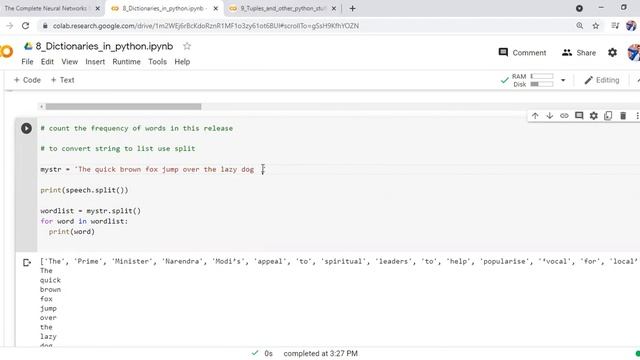
Task: Click the browser profile avatar
Action: [x=631, y=26]
